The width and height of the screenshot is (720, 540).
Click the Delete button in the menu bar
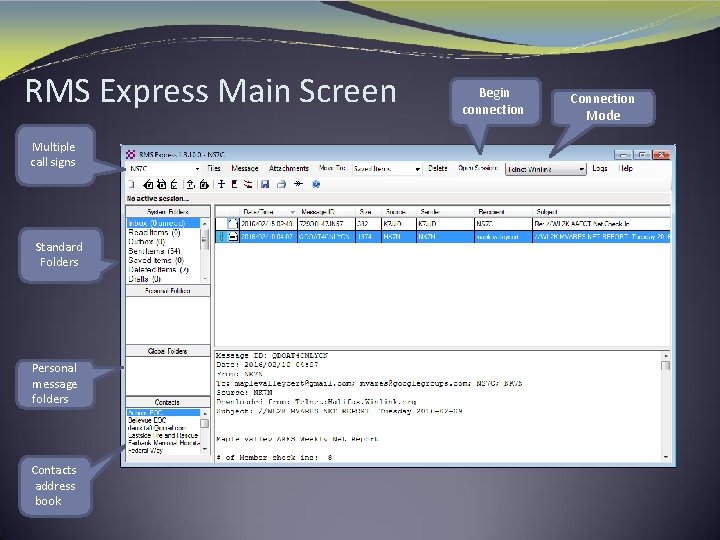point(438,169)
